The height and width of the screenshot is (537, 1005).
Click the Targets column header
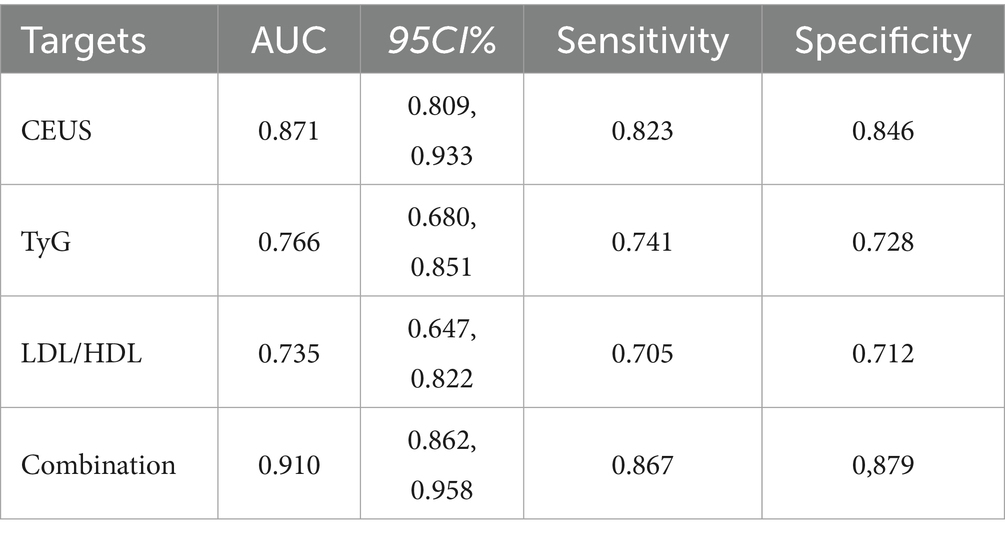pos(84,41)
